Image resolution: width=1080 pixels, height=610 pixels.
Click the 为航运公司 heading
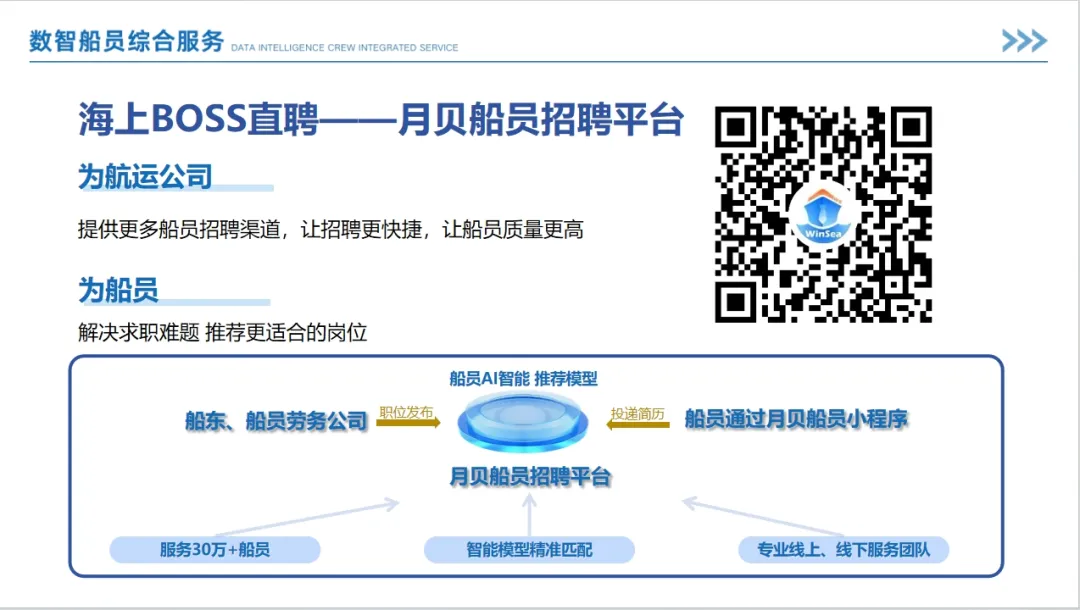[x=145, y=176]
